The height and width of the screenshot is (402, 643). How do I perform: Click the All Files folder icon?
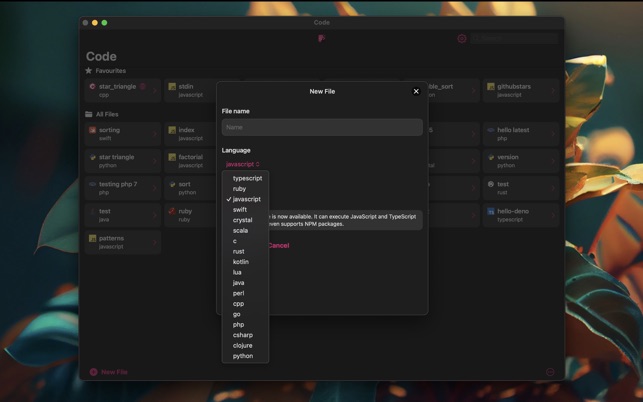(89, 114)
